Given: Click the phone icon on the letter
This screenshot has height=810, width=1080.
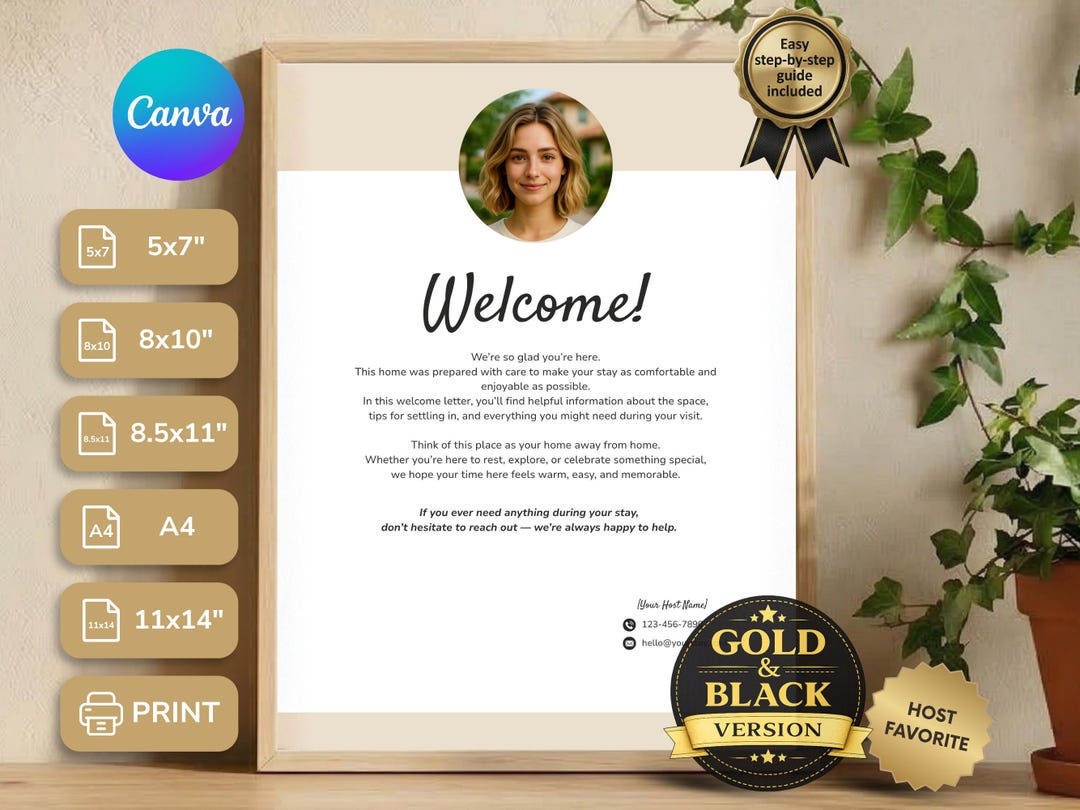Looking at the screenshot, I should (x=629, y=625).
